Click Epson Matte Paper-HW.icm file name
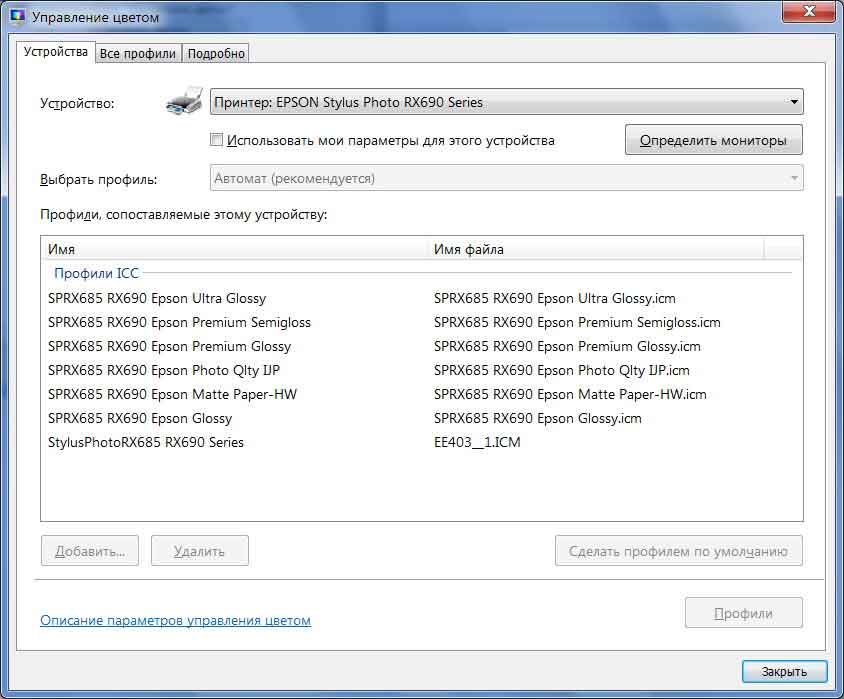The image size is (844, 699). (570, 394)
